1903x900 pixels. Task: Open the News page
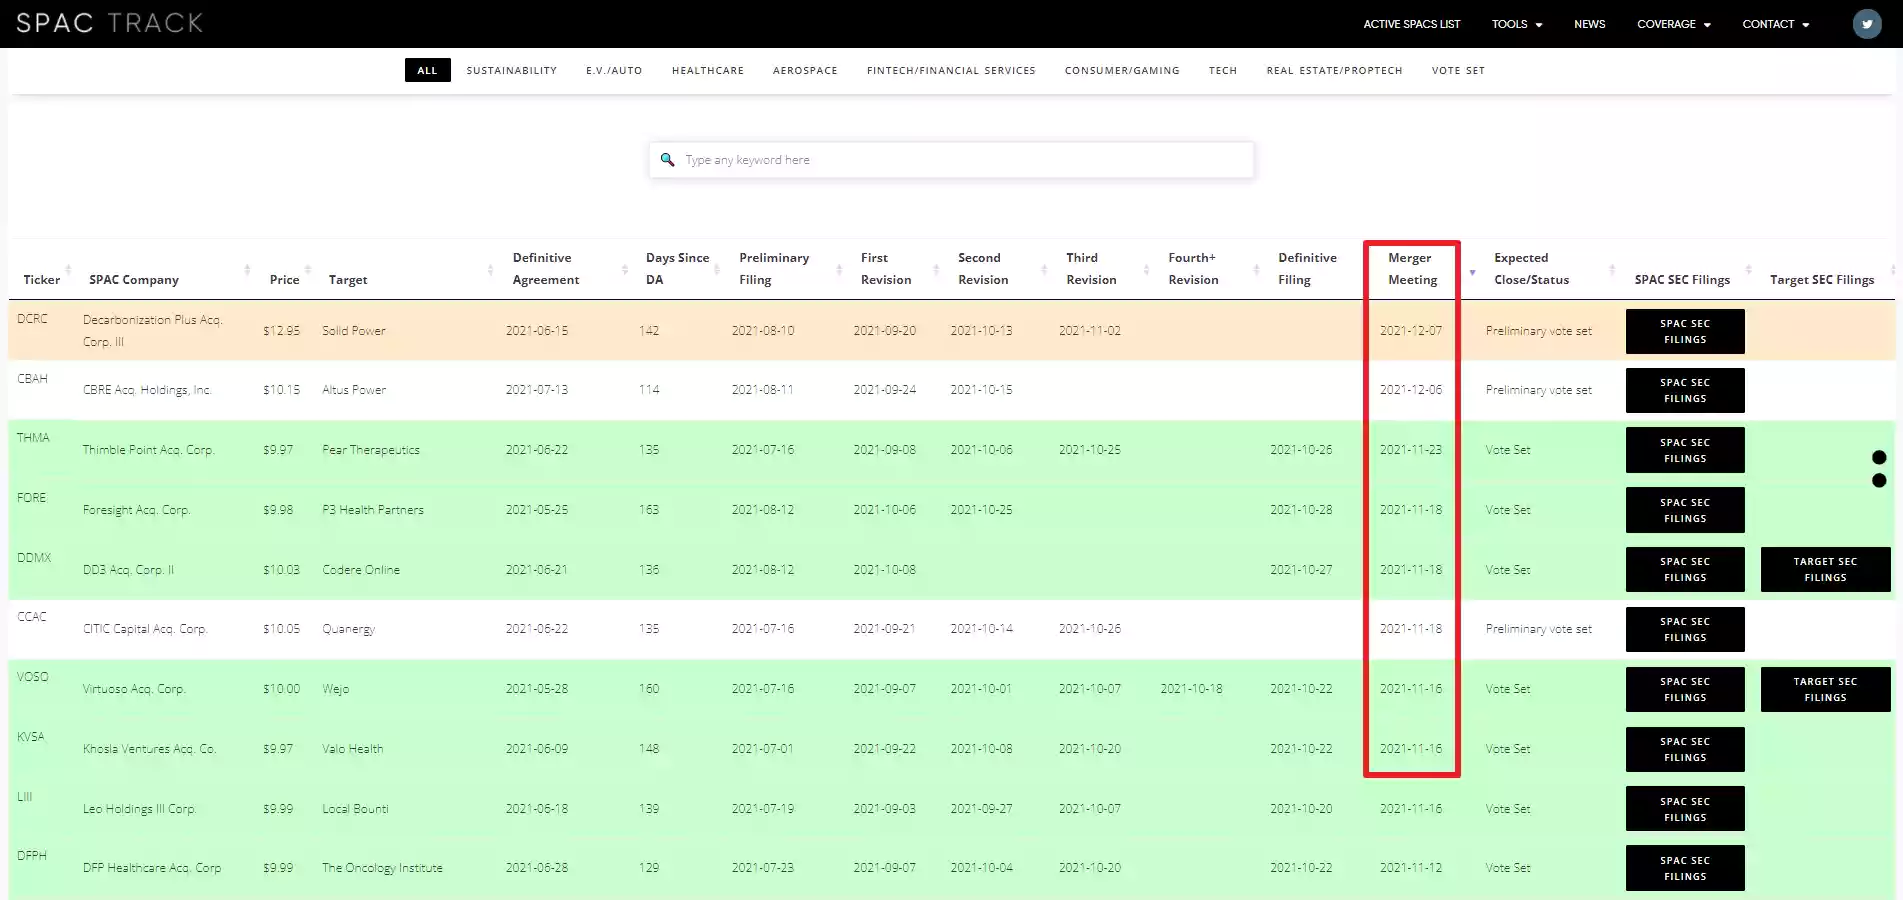click(x=1589, y=24)
